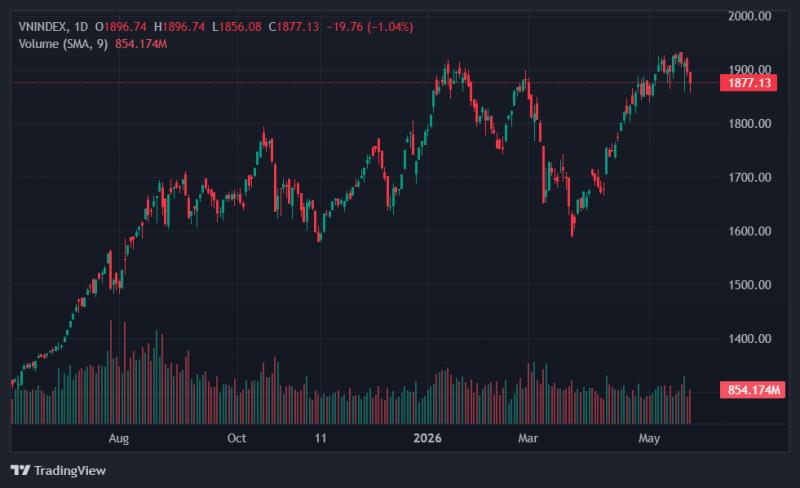Click the last red candlestick on the chart
Image resolution: width=800 pixels, height=488 pixels.
pyautogui.click(x=691, y=81)
